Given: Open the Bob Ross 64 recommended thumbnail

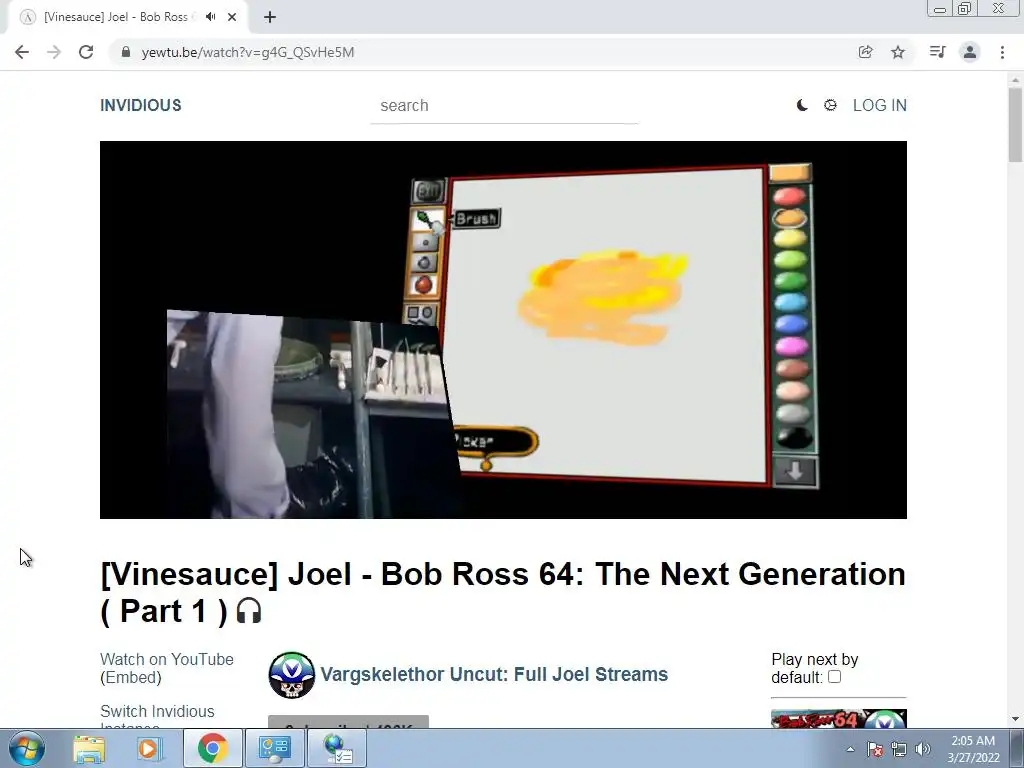Looking at the screenshot, I should 839,719.
